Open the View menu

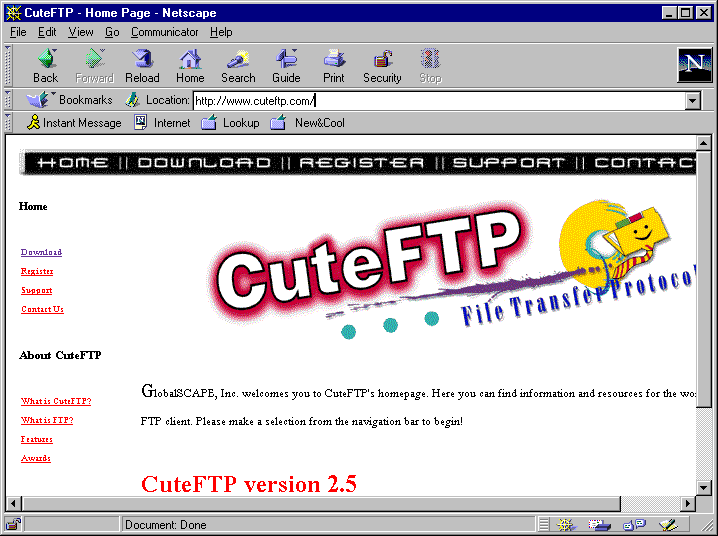coord(81,32)
